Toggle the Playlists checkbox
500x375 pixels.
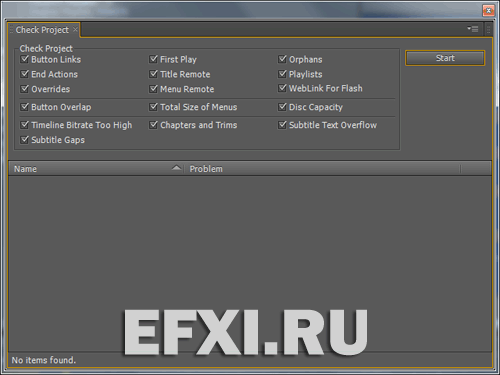tap(282, 74)
